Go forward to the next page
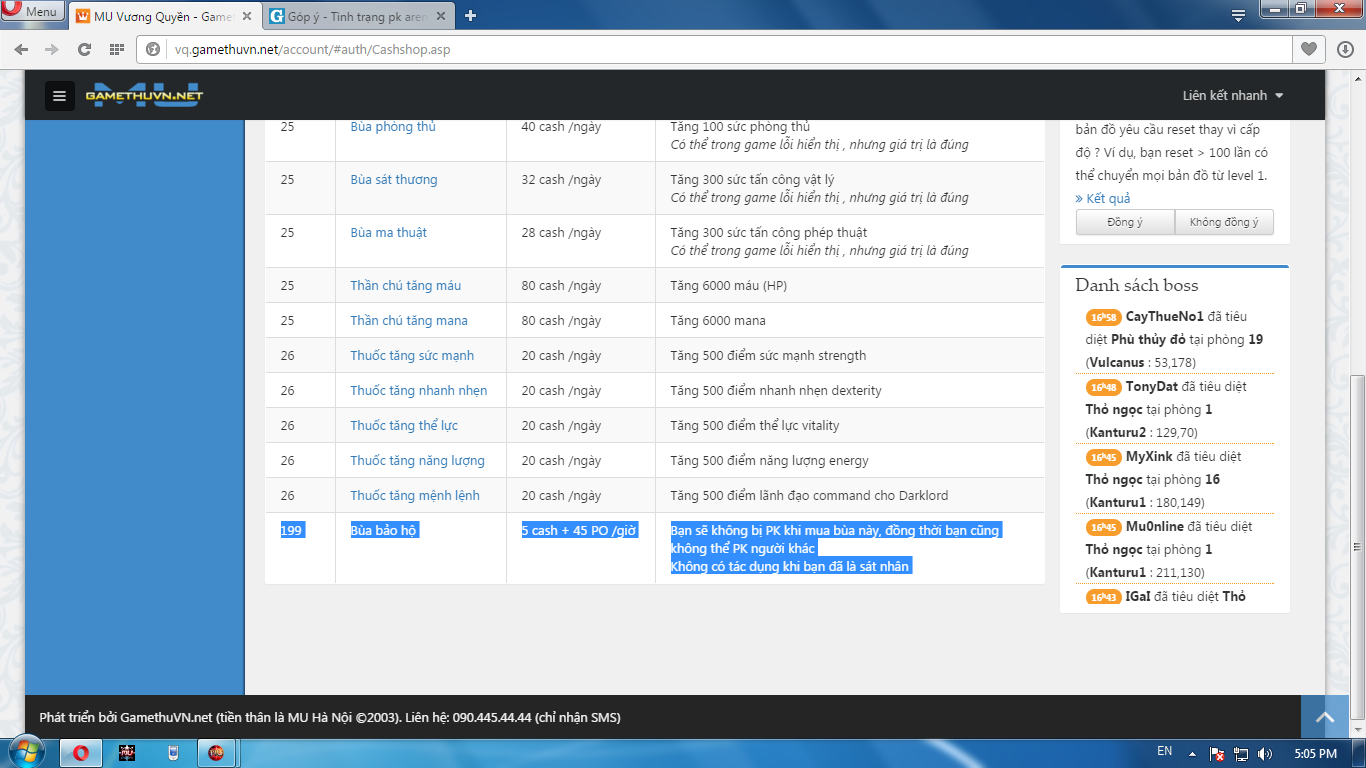1366x768 pixels. point(52,49)
